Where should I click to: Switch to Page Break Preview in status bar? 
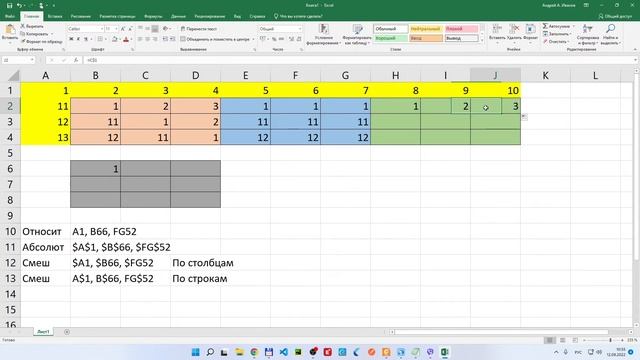click(575, 340)
